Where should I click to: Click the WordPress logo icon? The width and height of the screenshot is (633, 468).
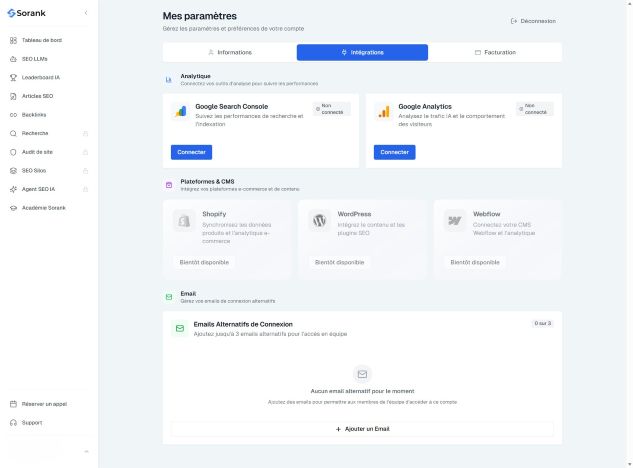click(x=319, y=220)
